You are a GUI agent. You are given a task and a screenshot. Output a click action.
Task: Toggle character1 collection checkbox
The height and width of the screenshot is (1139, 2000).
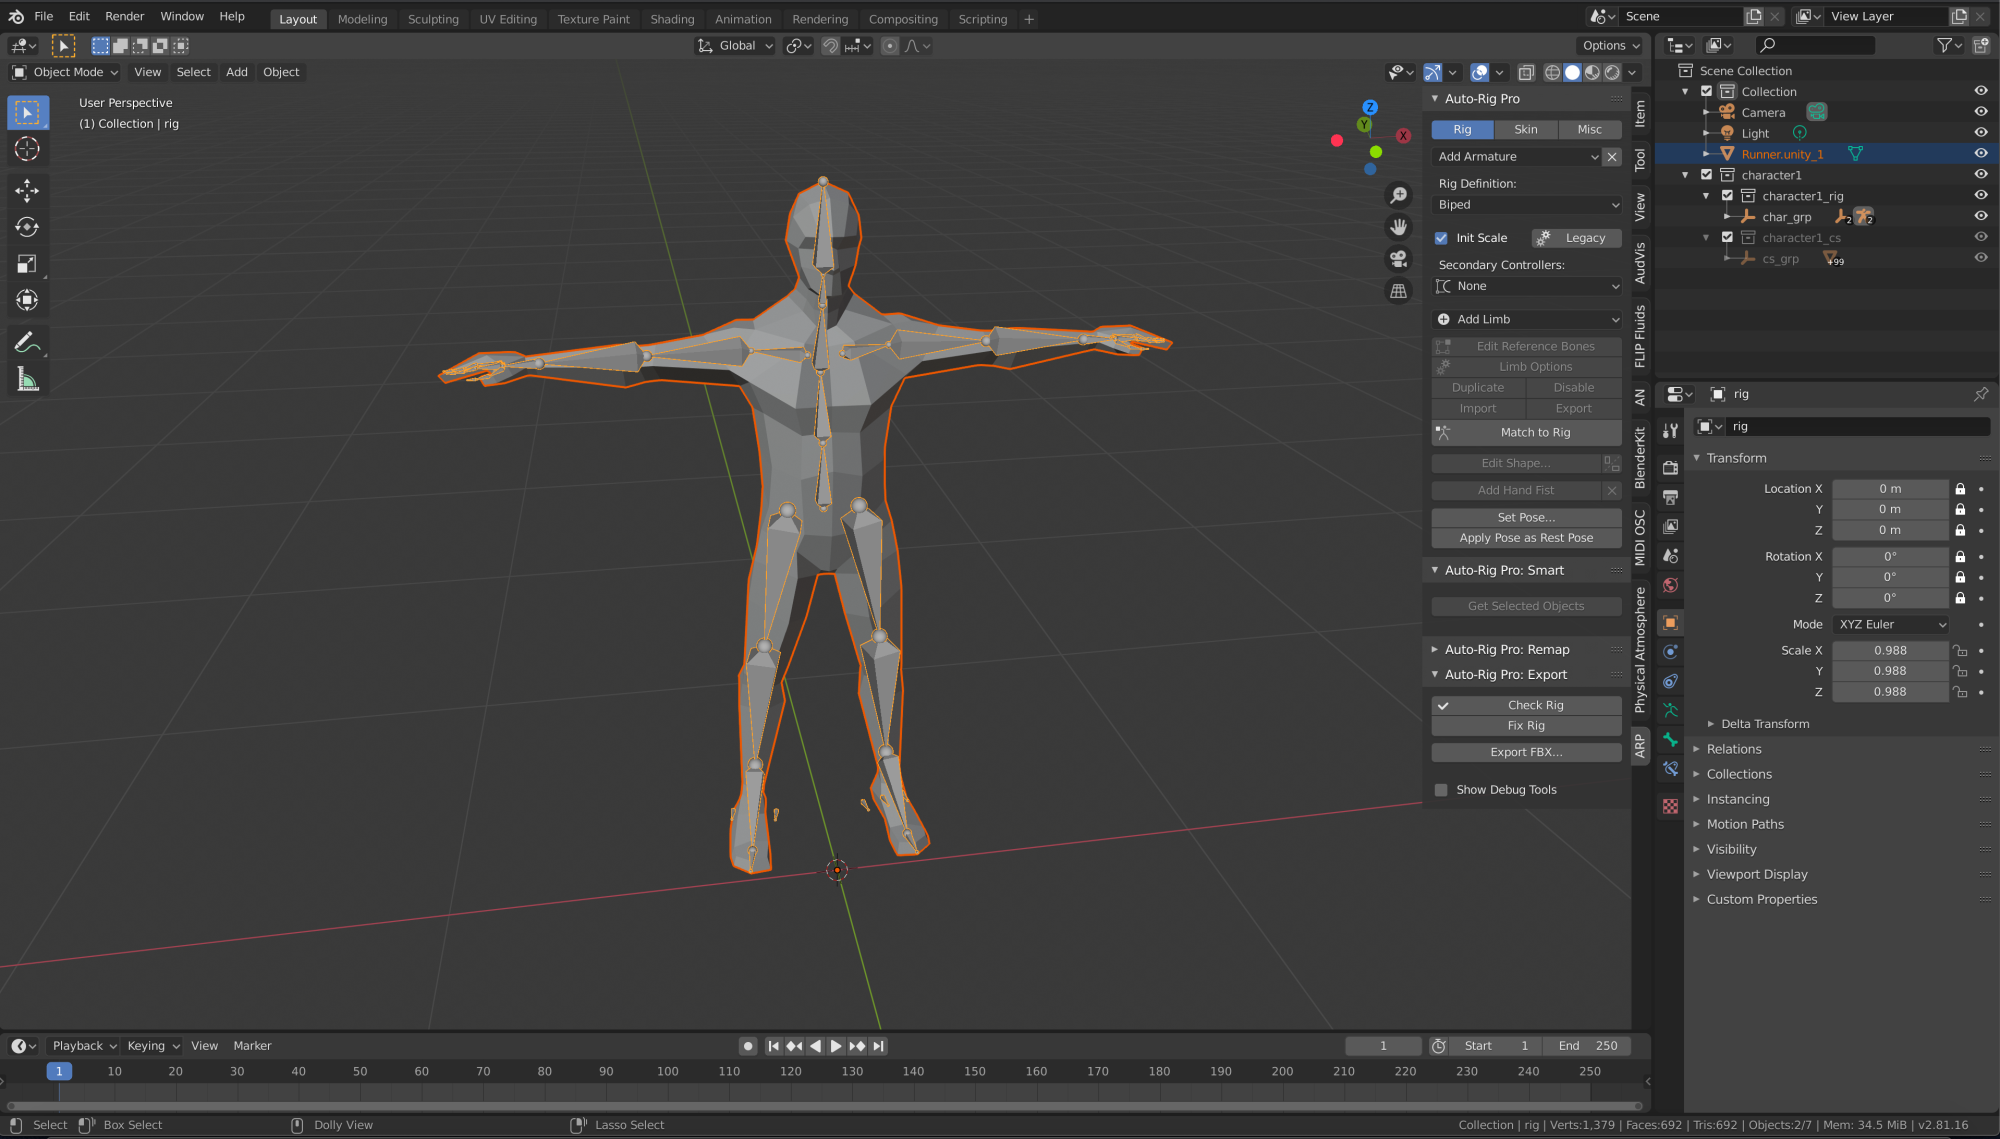(x=1707, y=175)
